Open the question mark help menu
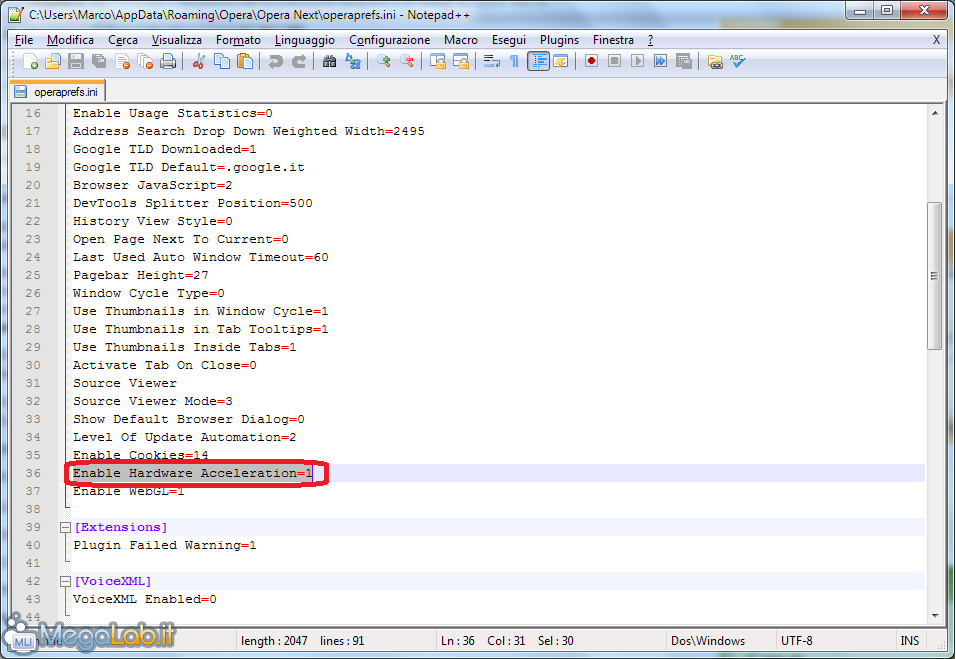 tap(651, 40)
